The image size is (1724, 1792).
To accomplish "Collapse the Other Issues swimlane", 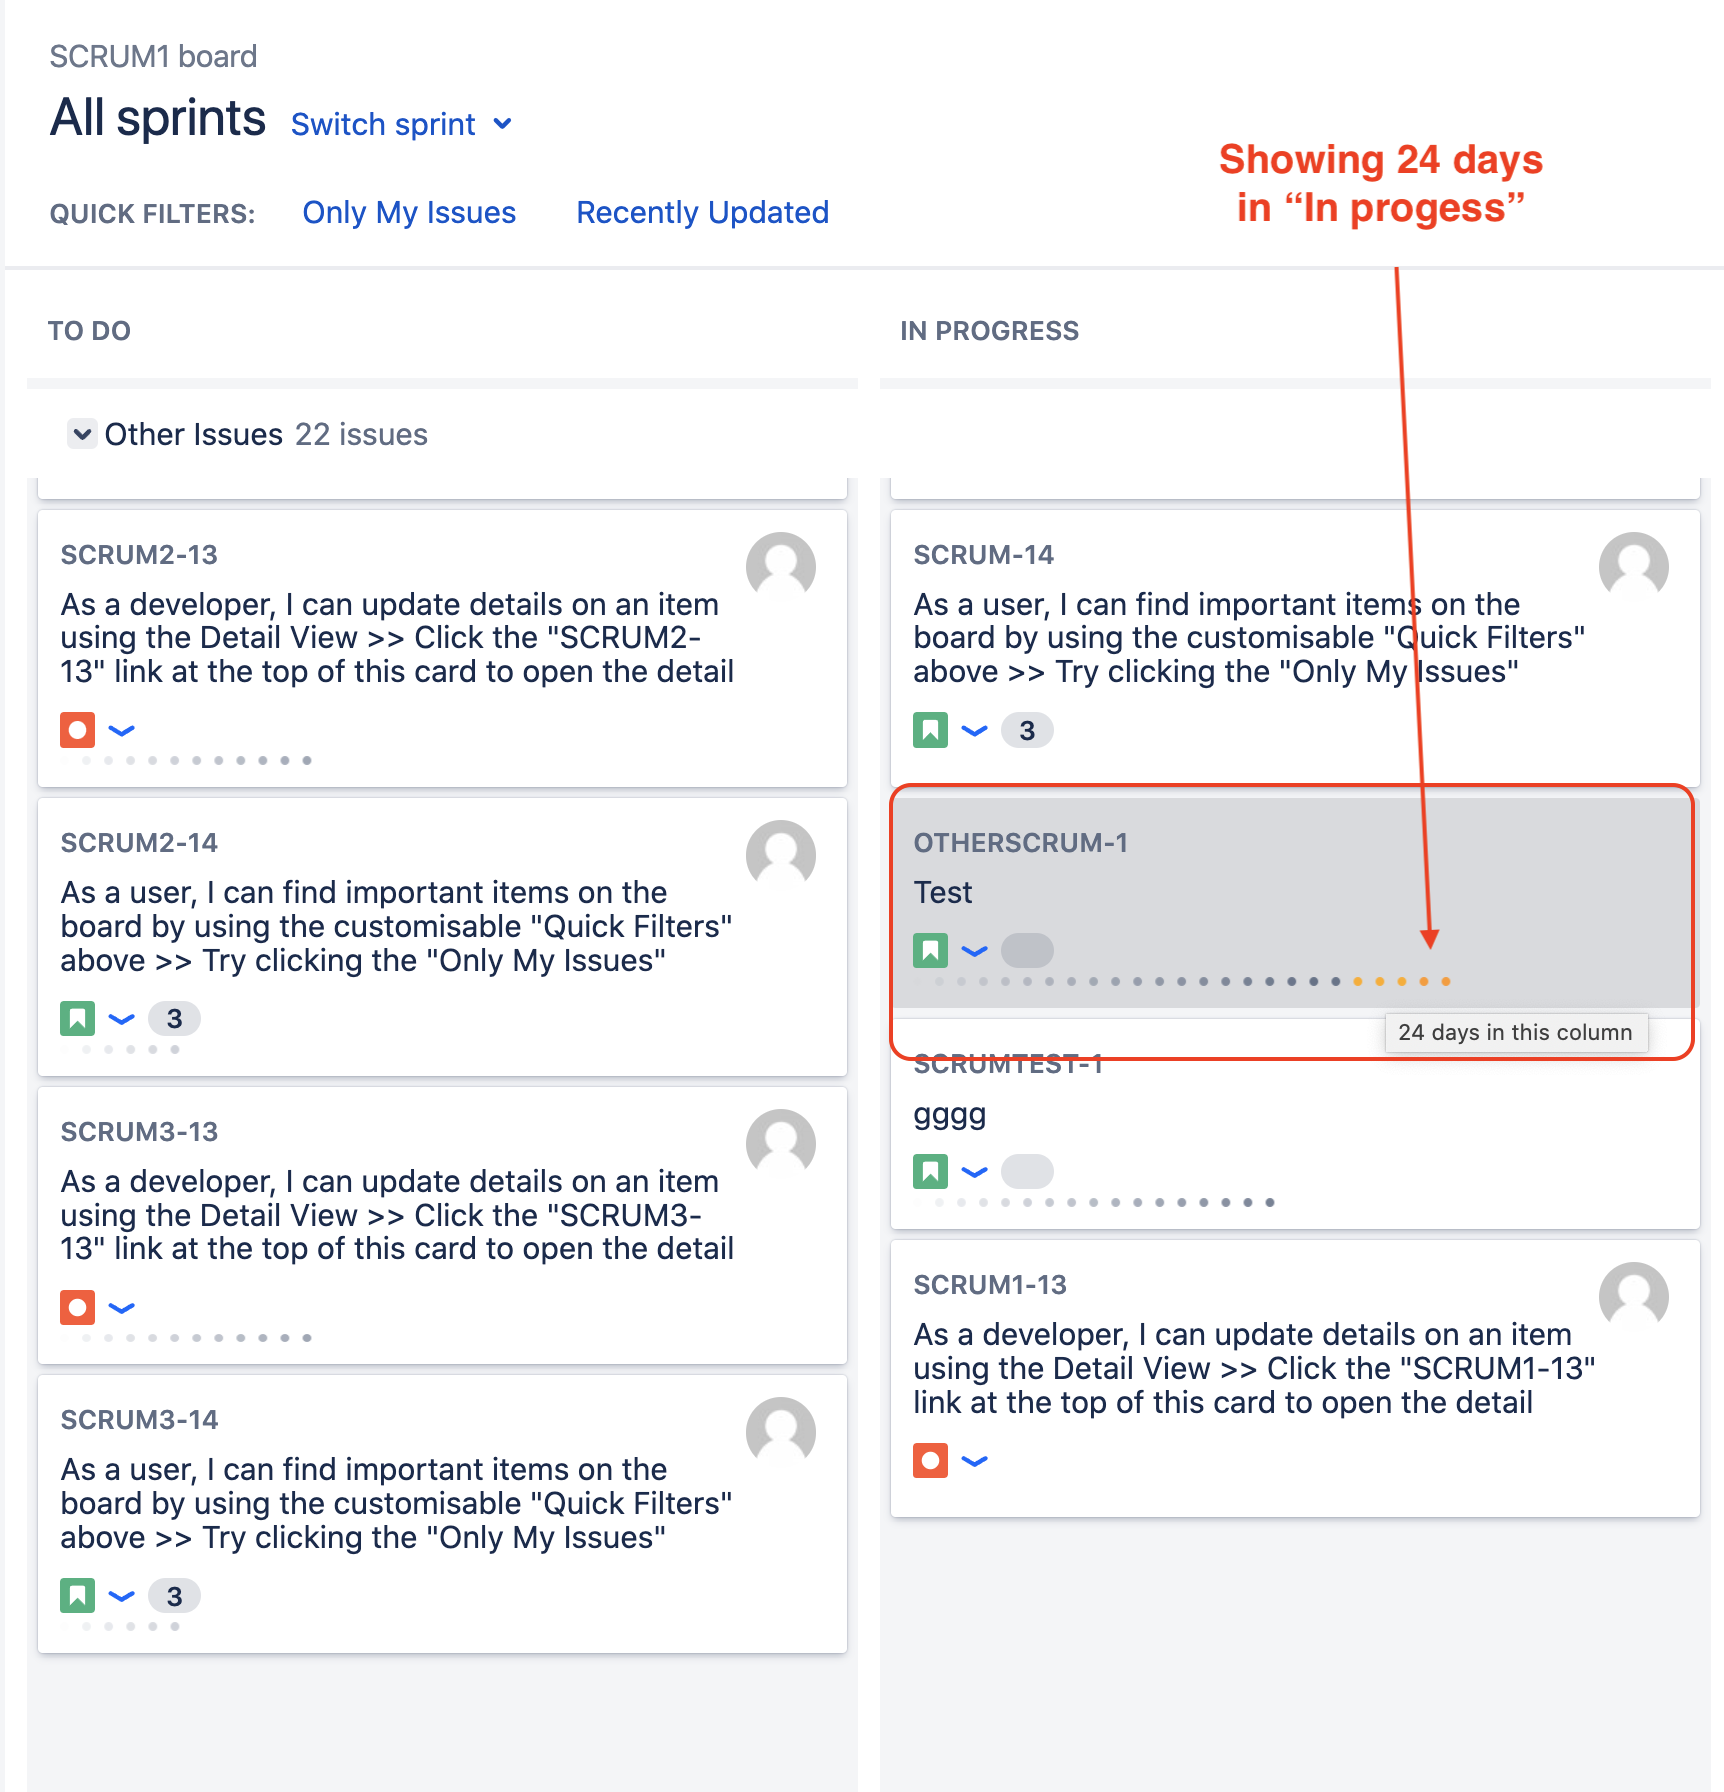I will tap(82, 434).
